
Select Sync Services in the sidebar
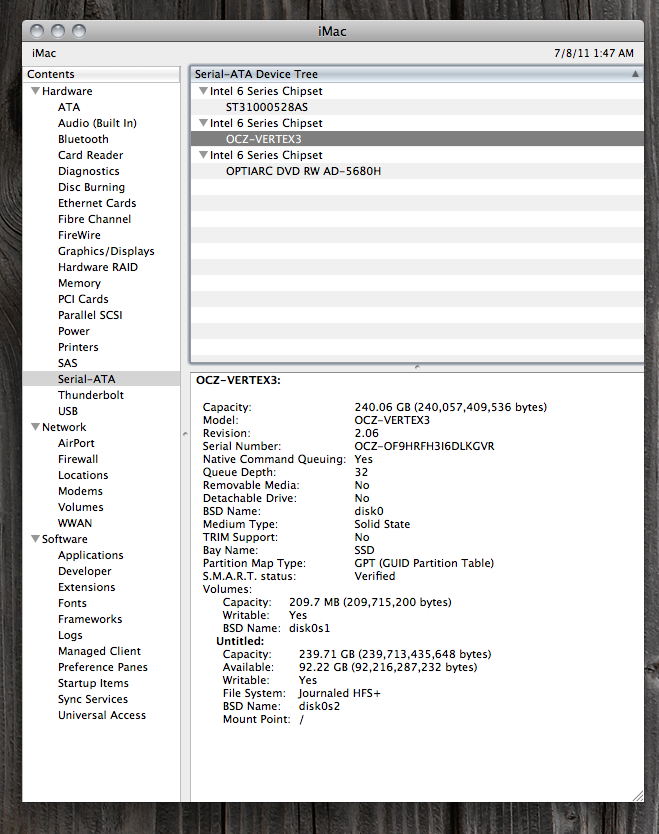pyautogui.click(x=93, y=699)
